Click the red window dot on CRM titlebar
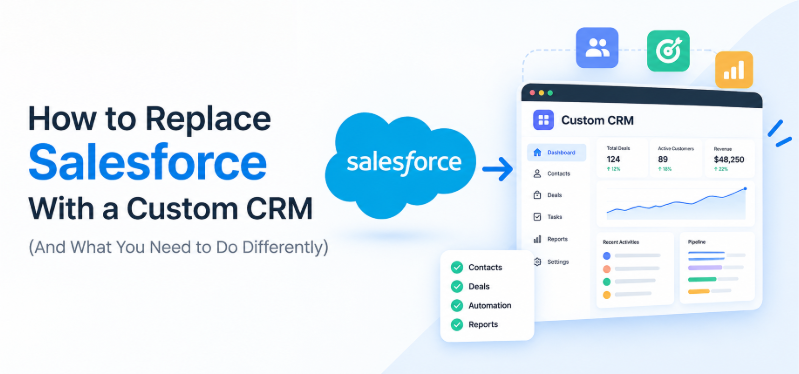799x374 pixels. click(532, 93)
